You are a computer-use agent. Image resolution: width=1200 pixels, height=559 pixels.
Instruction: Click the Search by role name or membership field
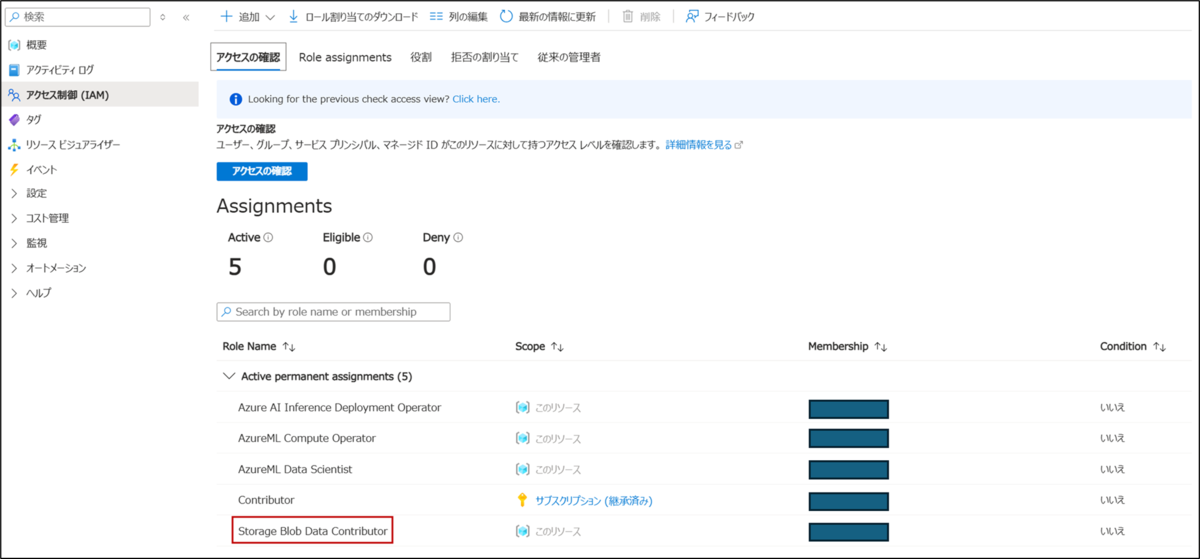[333, 312]
